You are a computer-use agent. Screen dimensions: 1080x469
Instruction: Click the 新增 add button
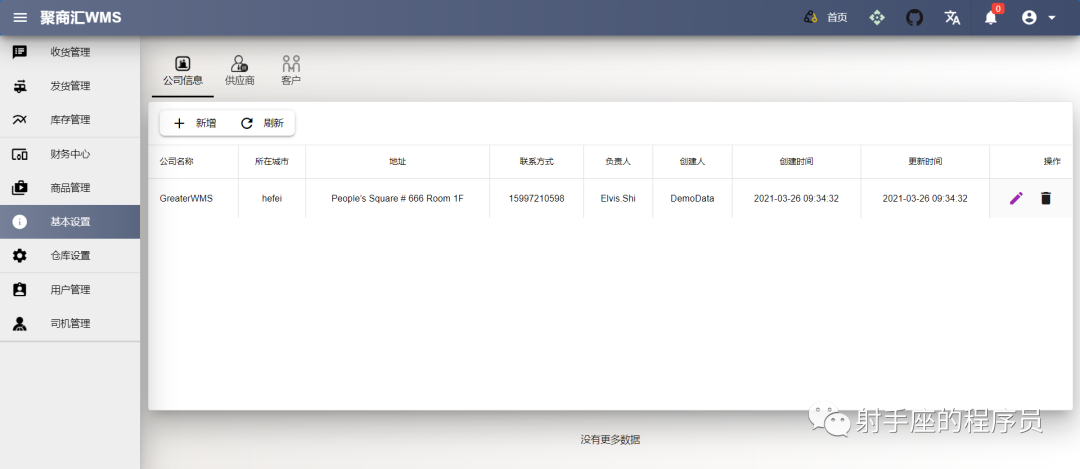pos(195,123)
